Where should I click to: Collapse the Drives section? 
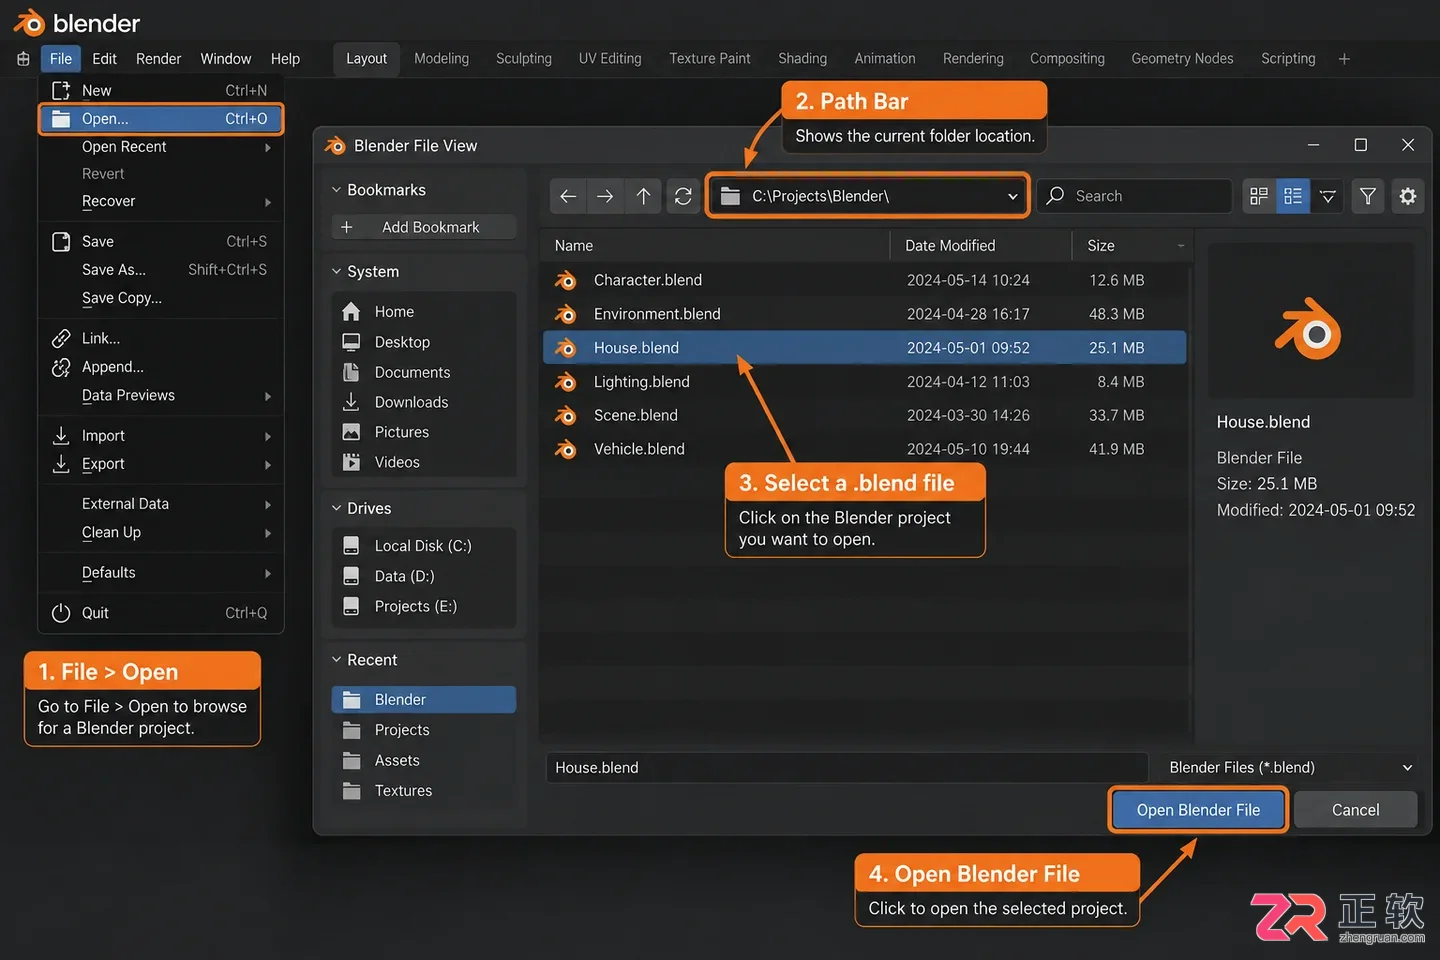[337, 508]
